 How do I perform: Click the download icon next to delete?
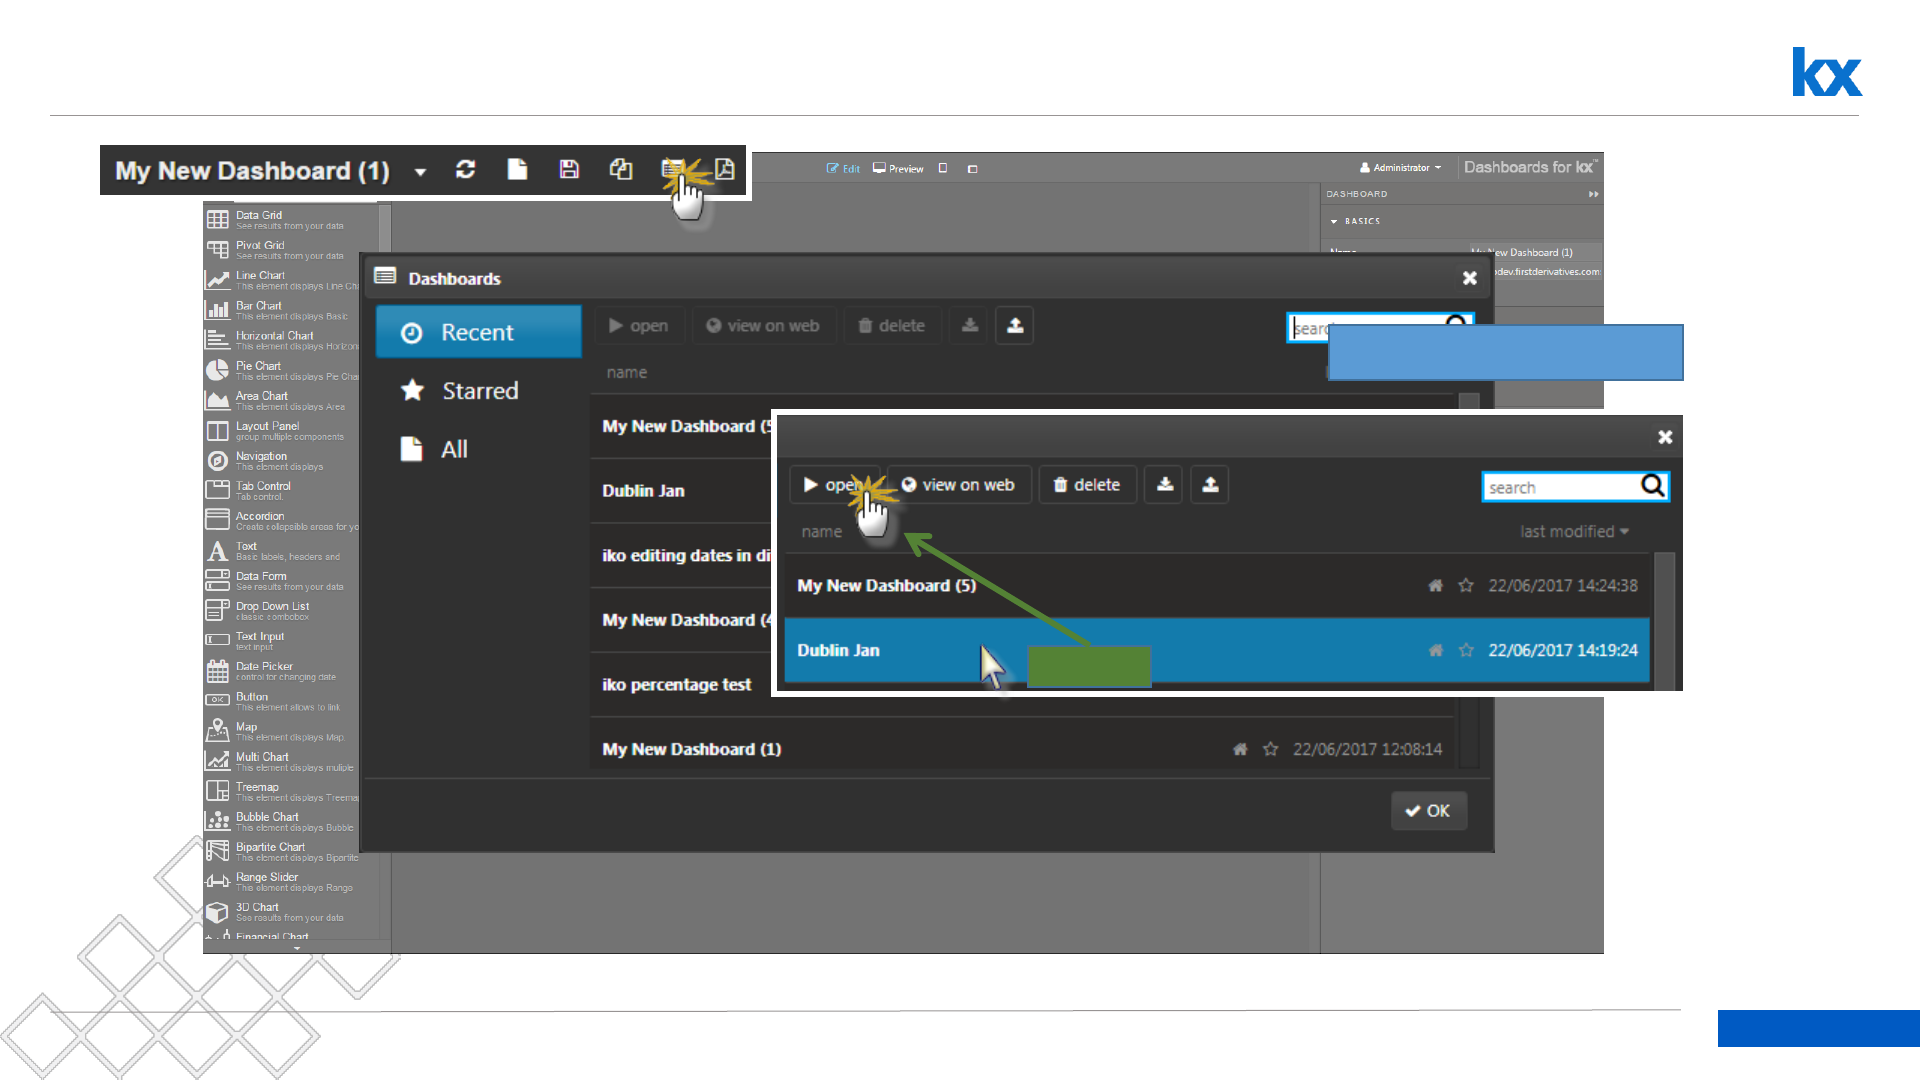pyautogui.click(x=1164, y=485)
